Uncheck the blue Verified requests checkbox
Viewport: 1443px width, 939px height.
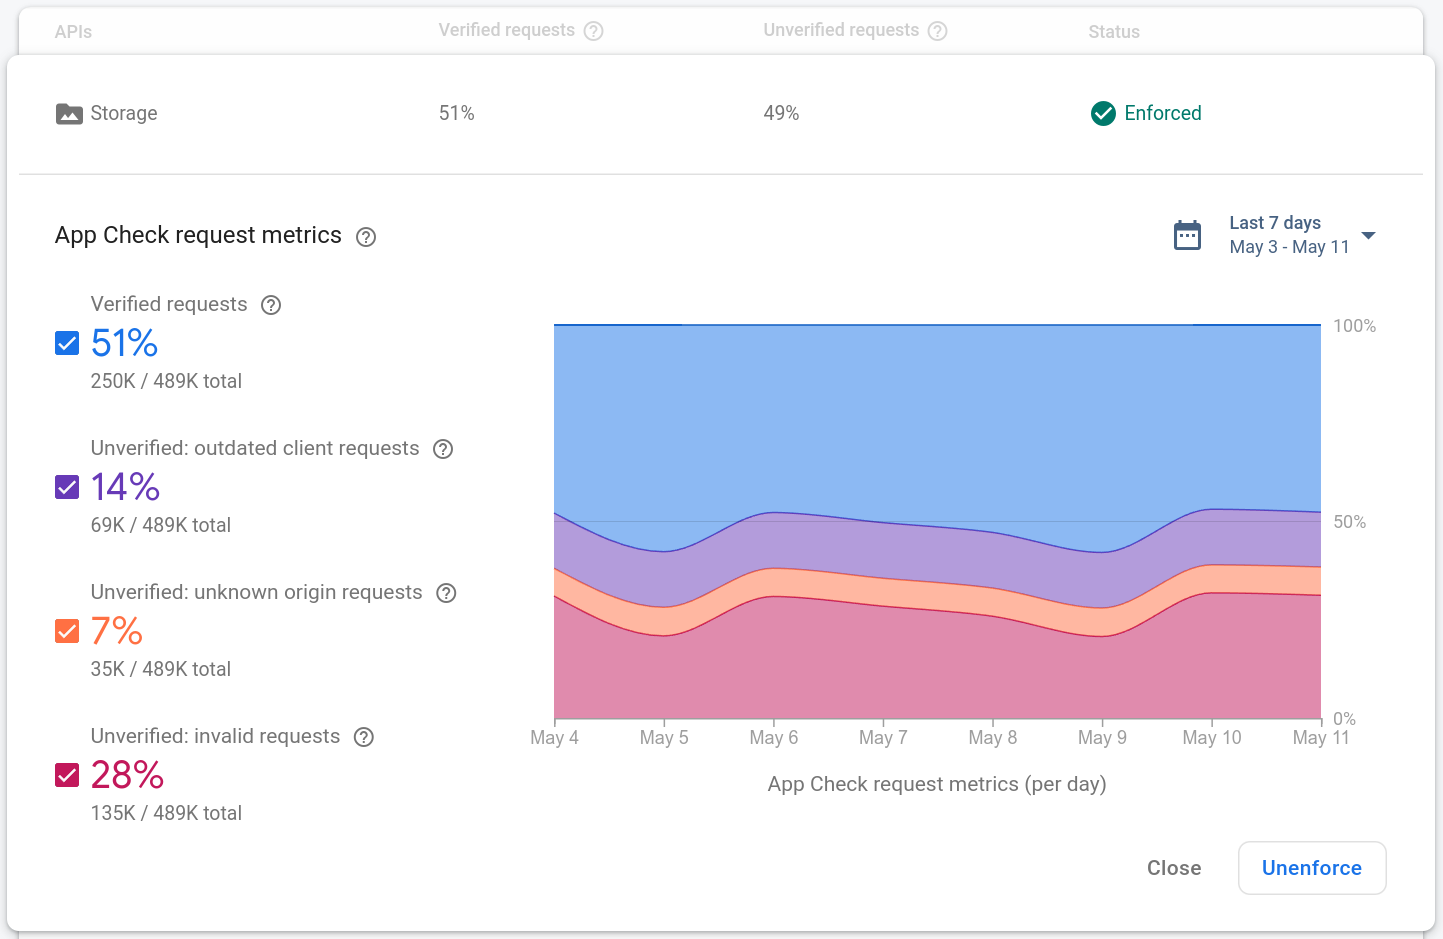coord(66,343)
